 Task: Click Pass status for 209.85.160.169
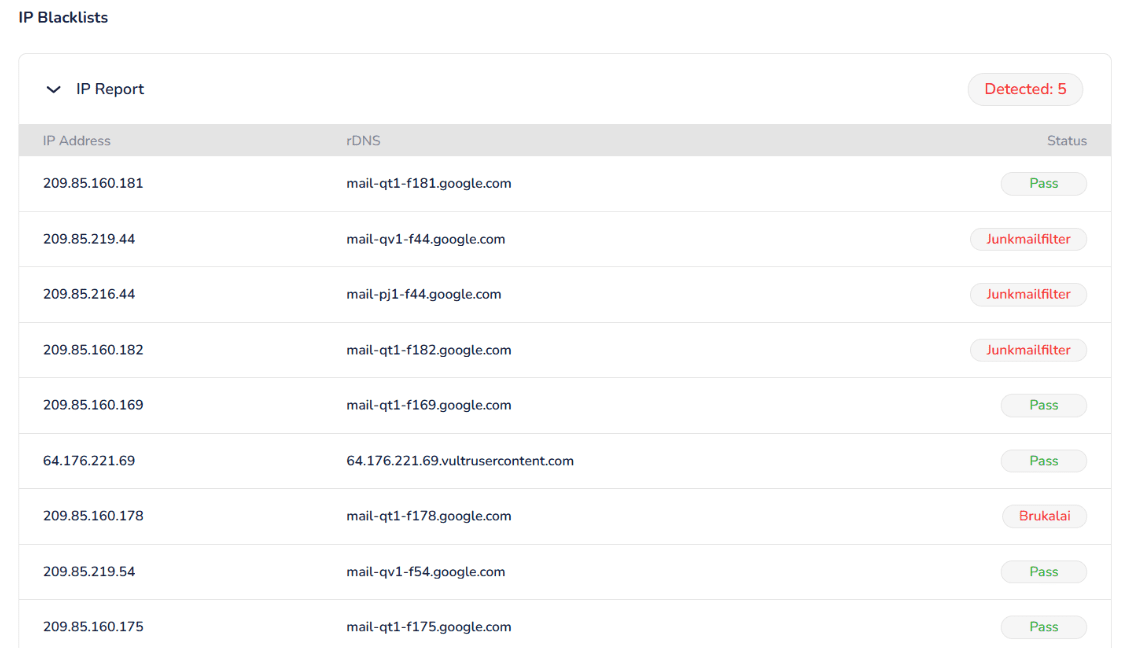(1044, 405)
